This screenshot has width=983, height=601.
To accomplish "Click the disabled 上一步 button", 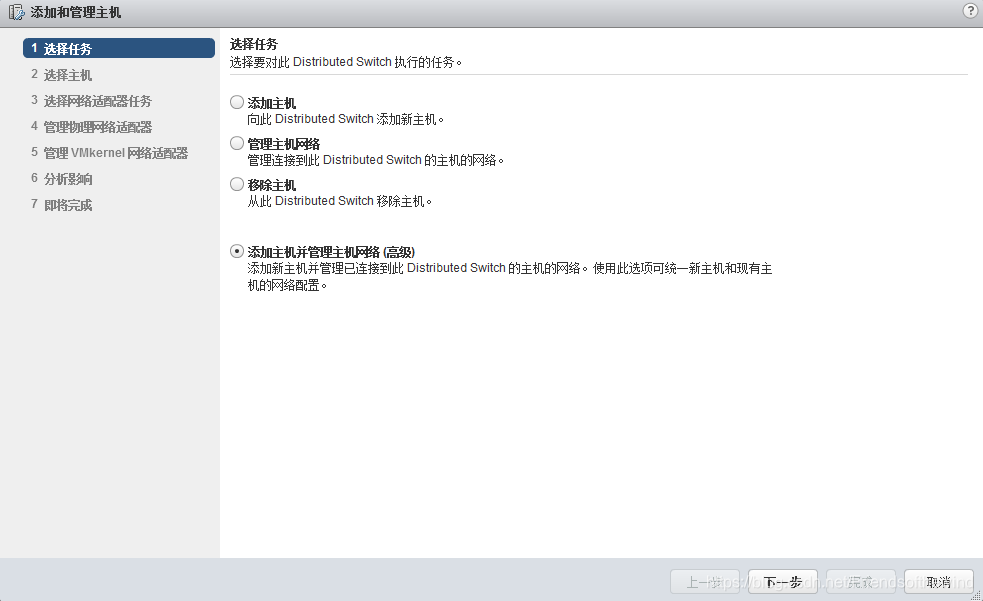I will (705, 582).
